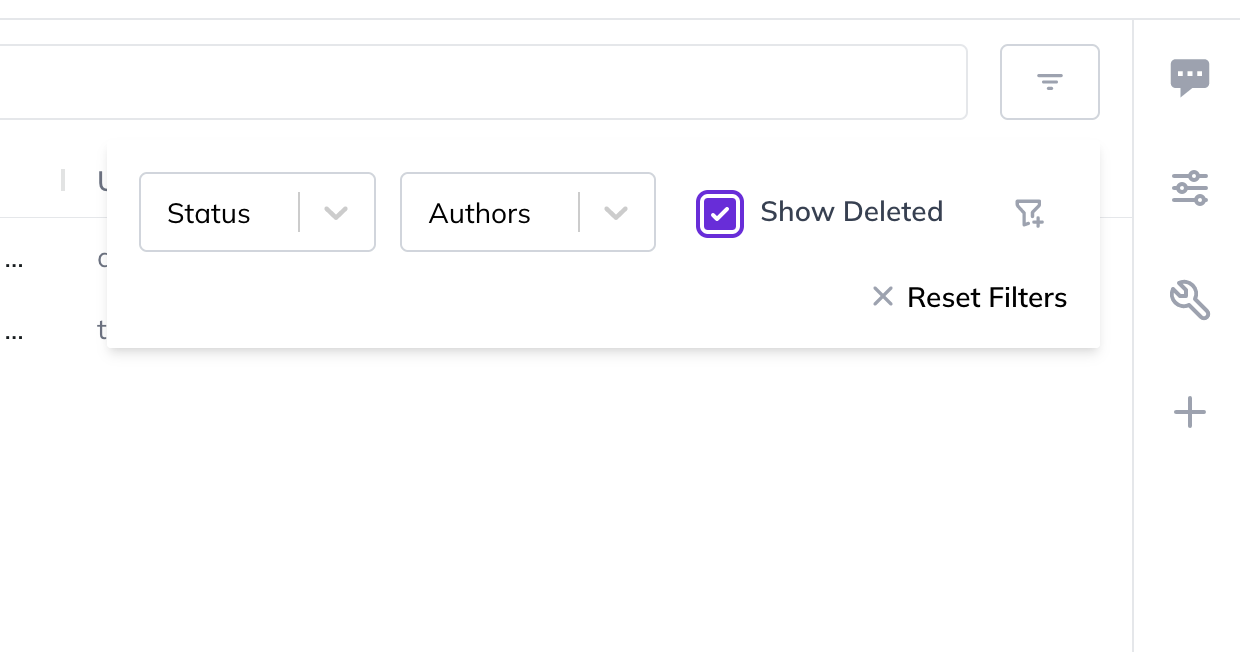Select the first table row's truncated cell
The height and width of the screenshot is (652, 1240).
pos(14,261)
